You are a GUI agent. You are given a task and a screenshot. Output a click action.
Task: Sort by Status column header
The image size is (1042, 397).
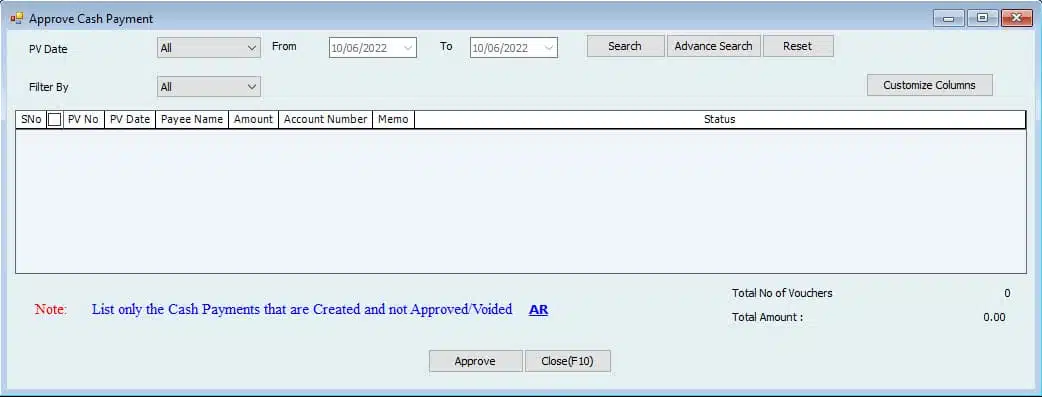coord(720,120)
